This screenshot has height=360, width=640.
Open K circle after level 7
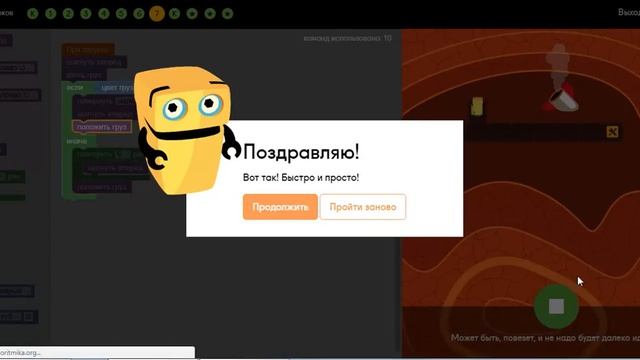[x=174, y=13]
